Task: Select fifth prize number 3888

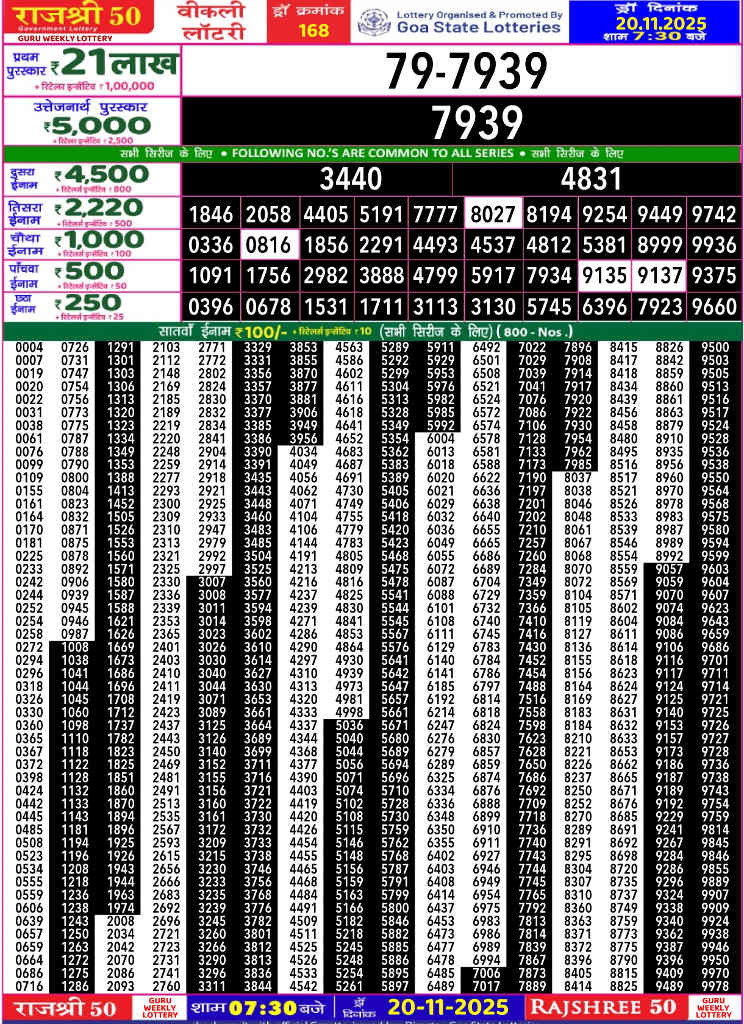Action: click(x=381, y=276)
